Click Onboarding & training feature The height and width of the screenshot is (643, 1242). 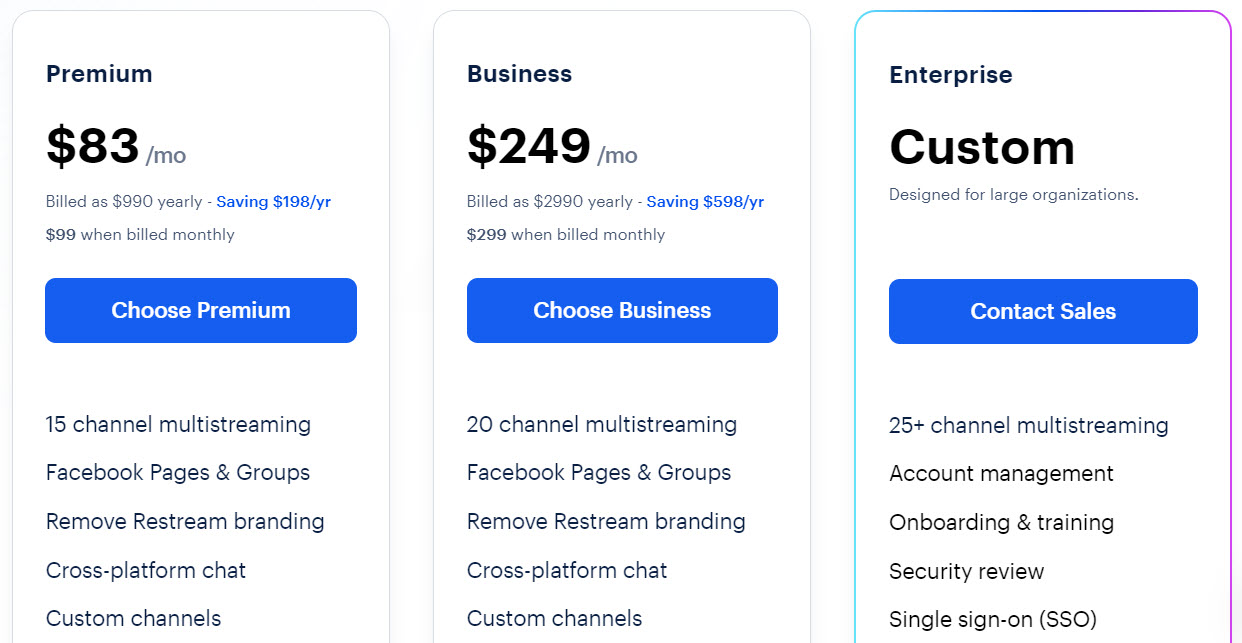tap(1001, 522)
